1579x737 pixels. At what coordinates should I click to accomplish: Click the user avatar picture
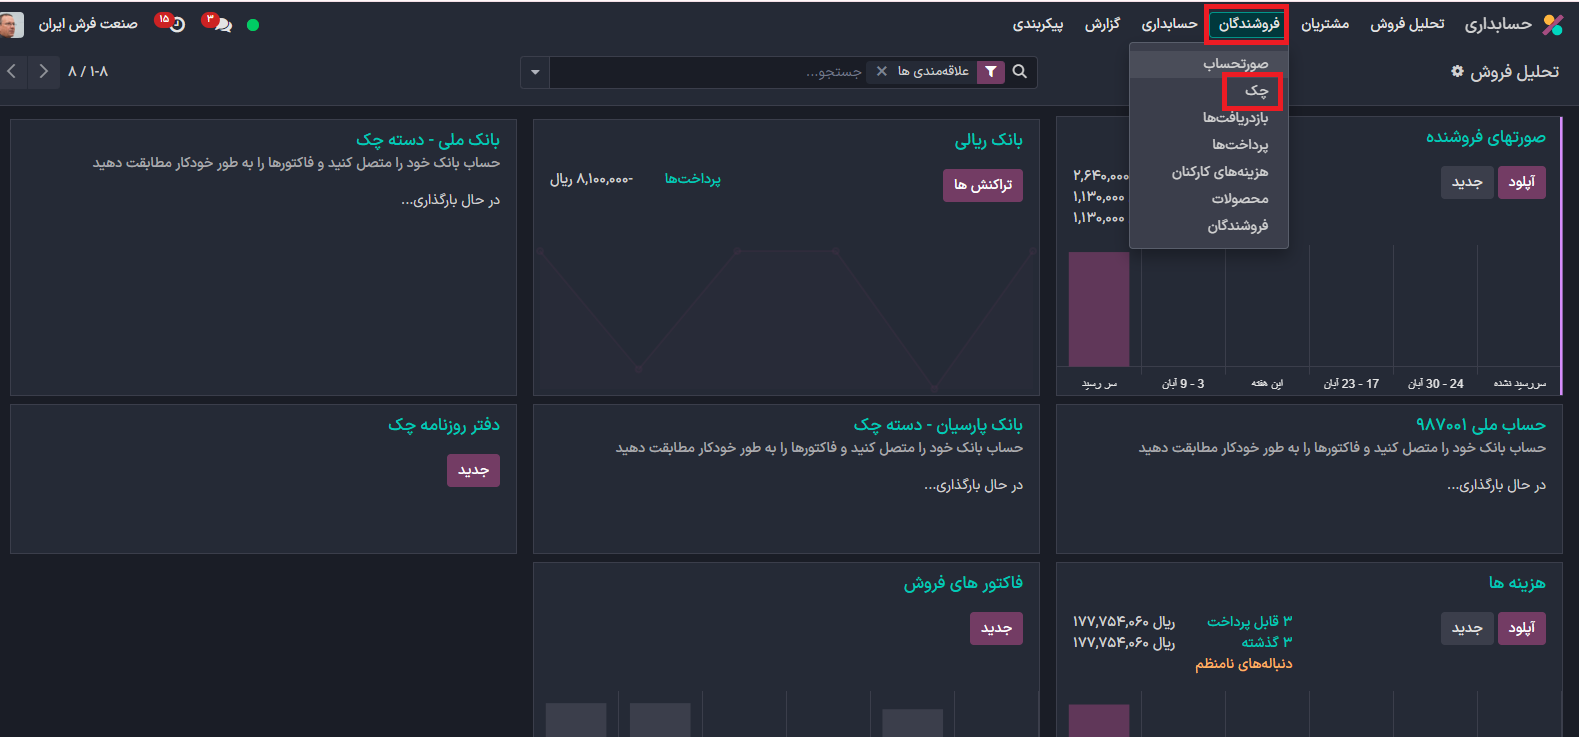click(11, 25)
